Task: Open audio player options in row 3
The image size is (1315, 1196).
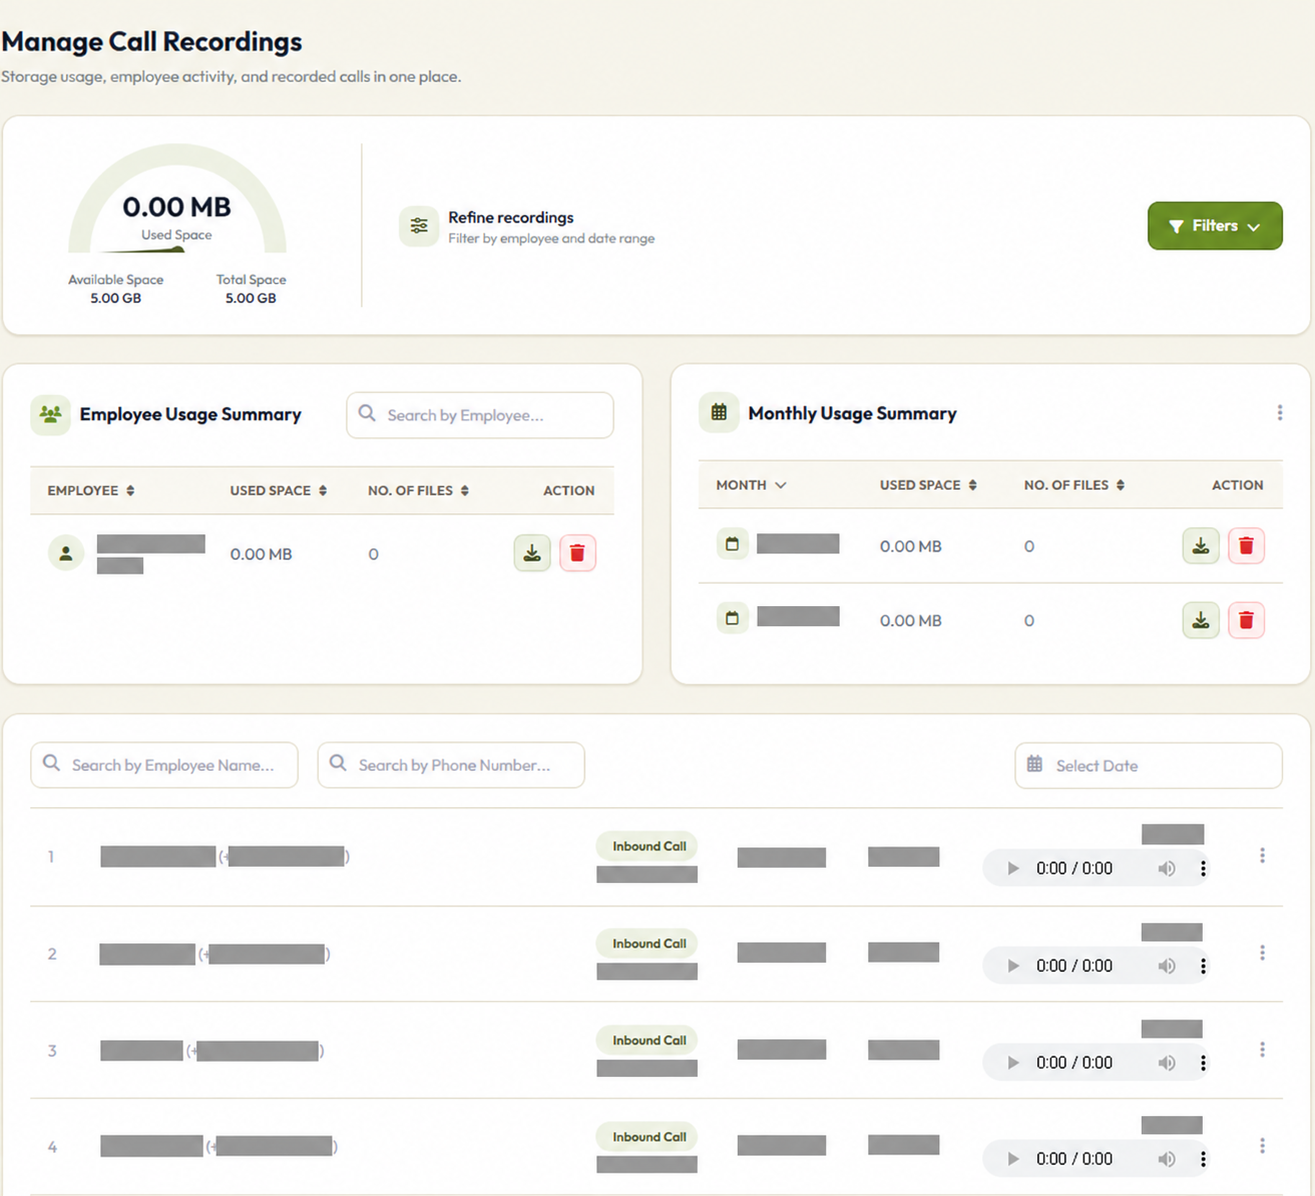Action: (x=1203, y=1063)
